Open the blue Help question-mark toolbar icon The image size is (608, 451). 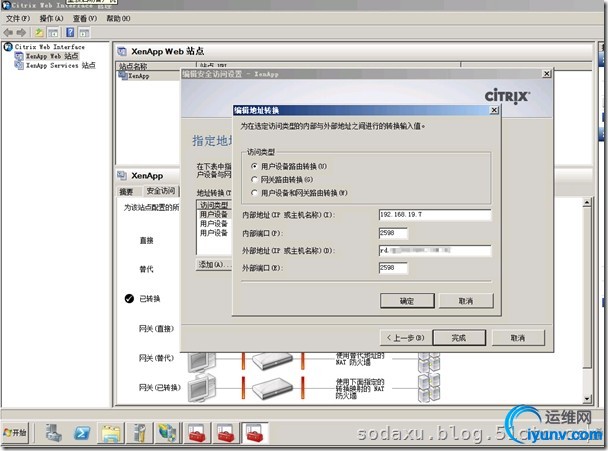70,32
